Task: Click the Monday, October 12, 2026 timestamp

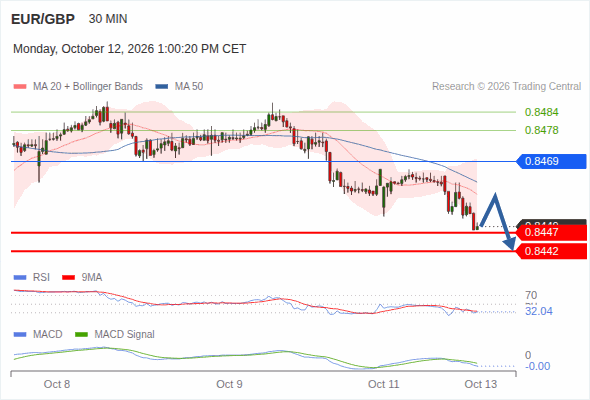Action: [x=129, y=49]
